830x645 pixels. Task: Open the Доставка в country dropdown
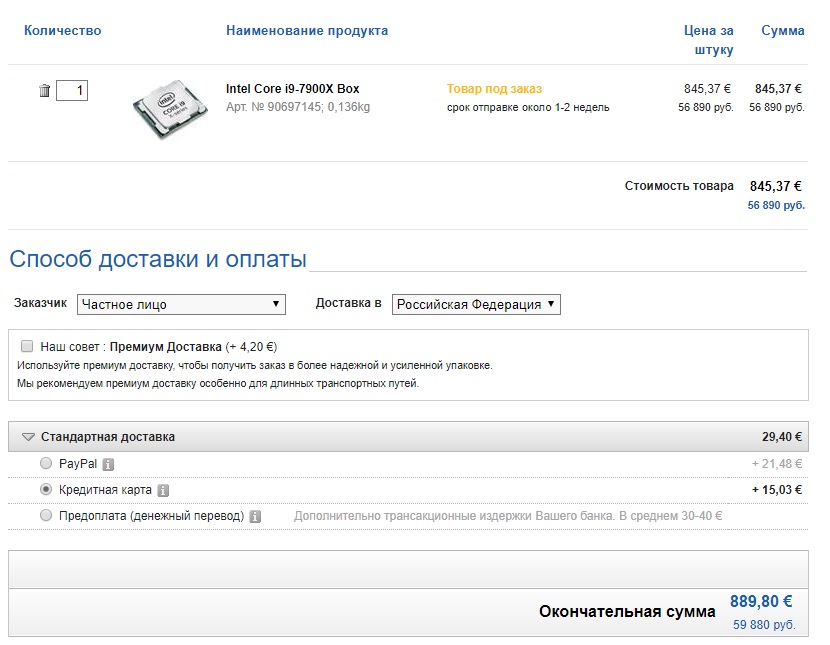476,304
